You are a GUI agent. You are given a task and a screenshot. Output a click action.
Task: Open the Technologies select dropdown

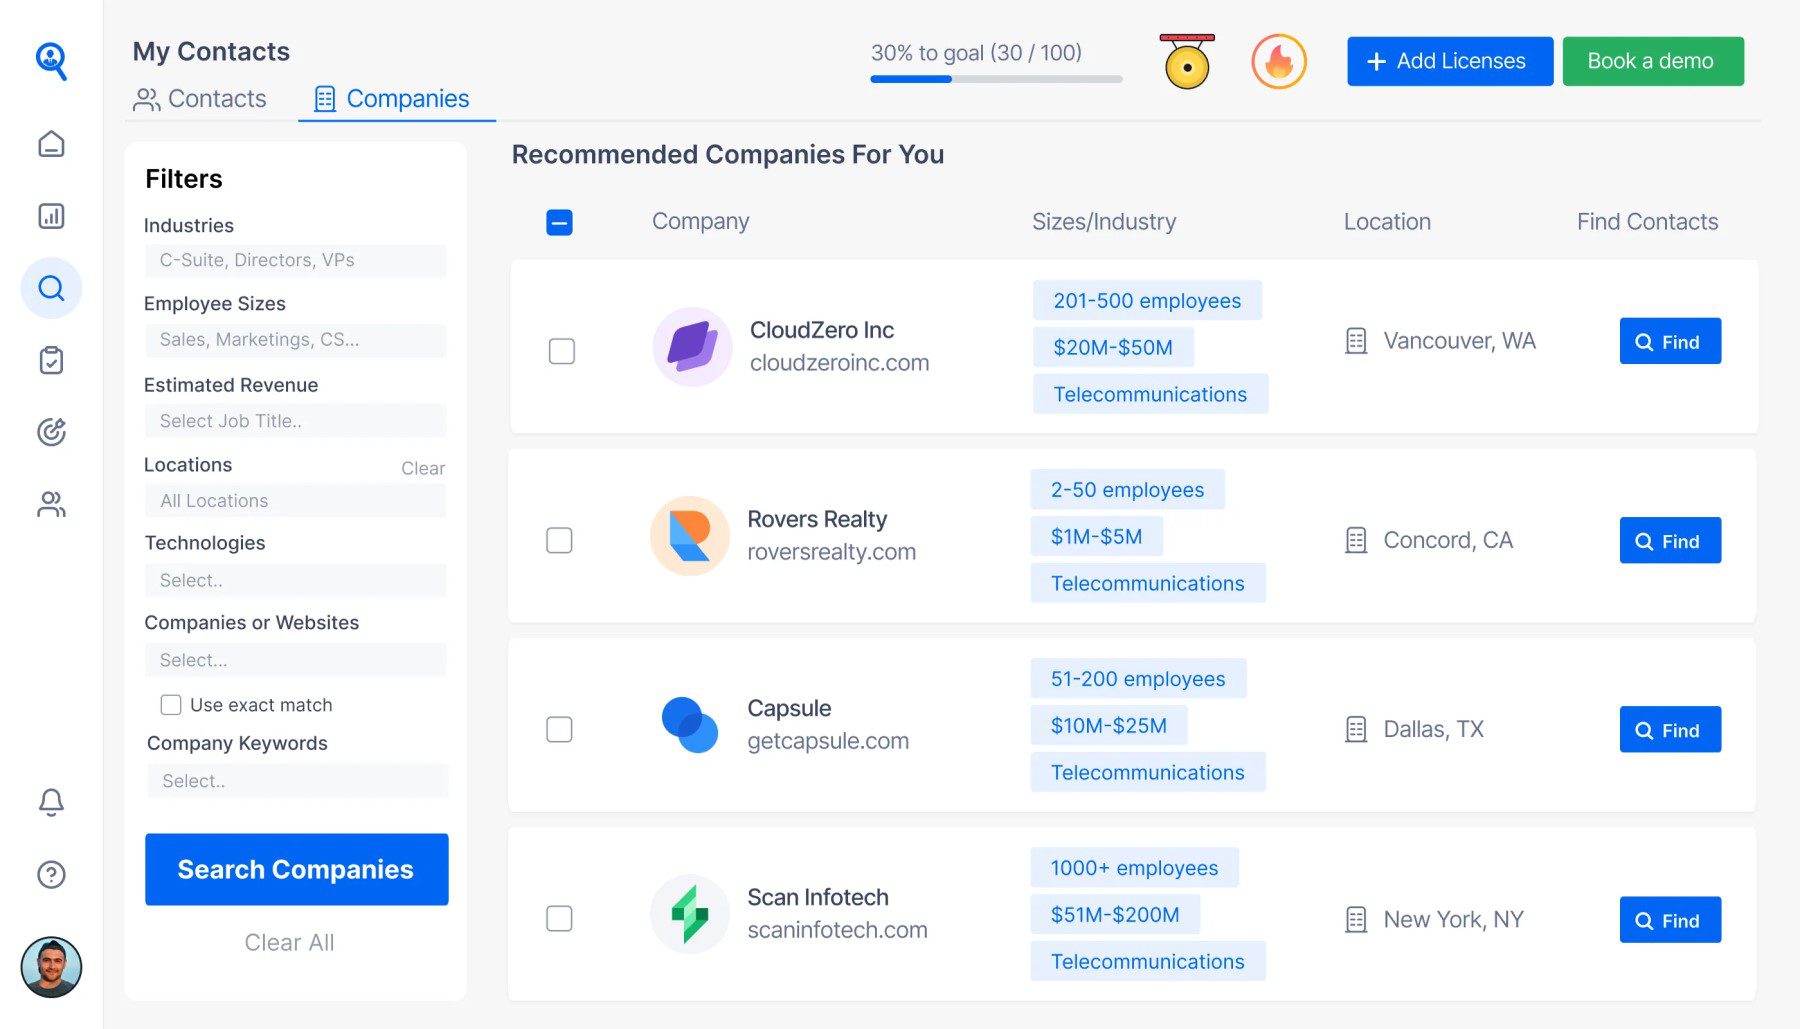295,580
